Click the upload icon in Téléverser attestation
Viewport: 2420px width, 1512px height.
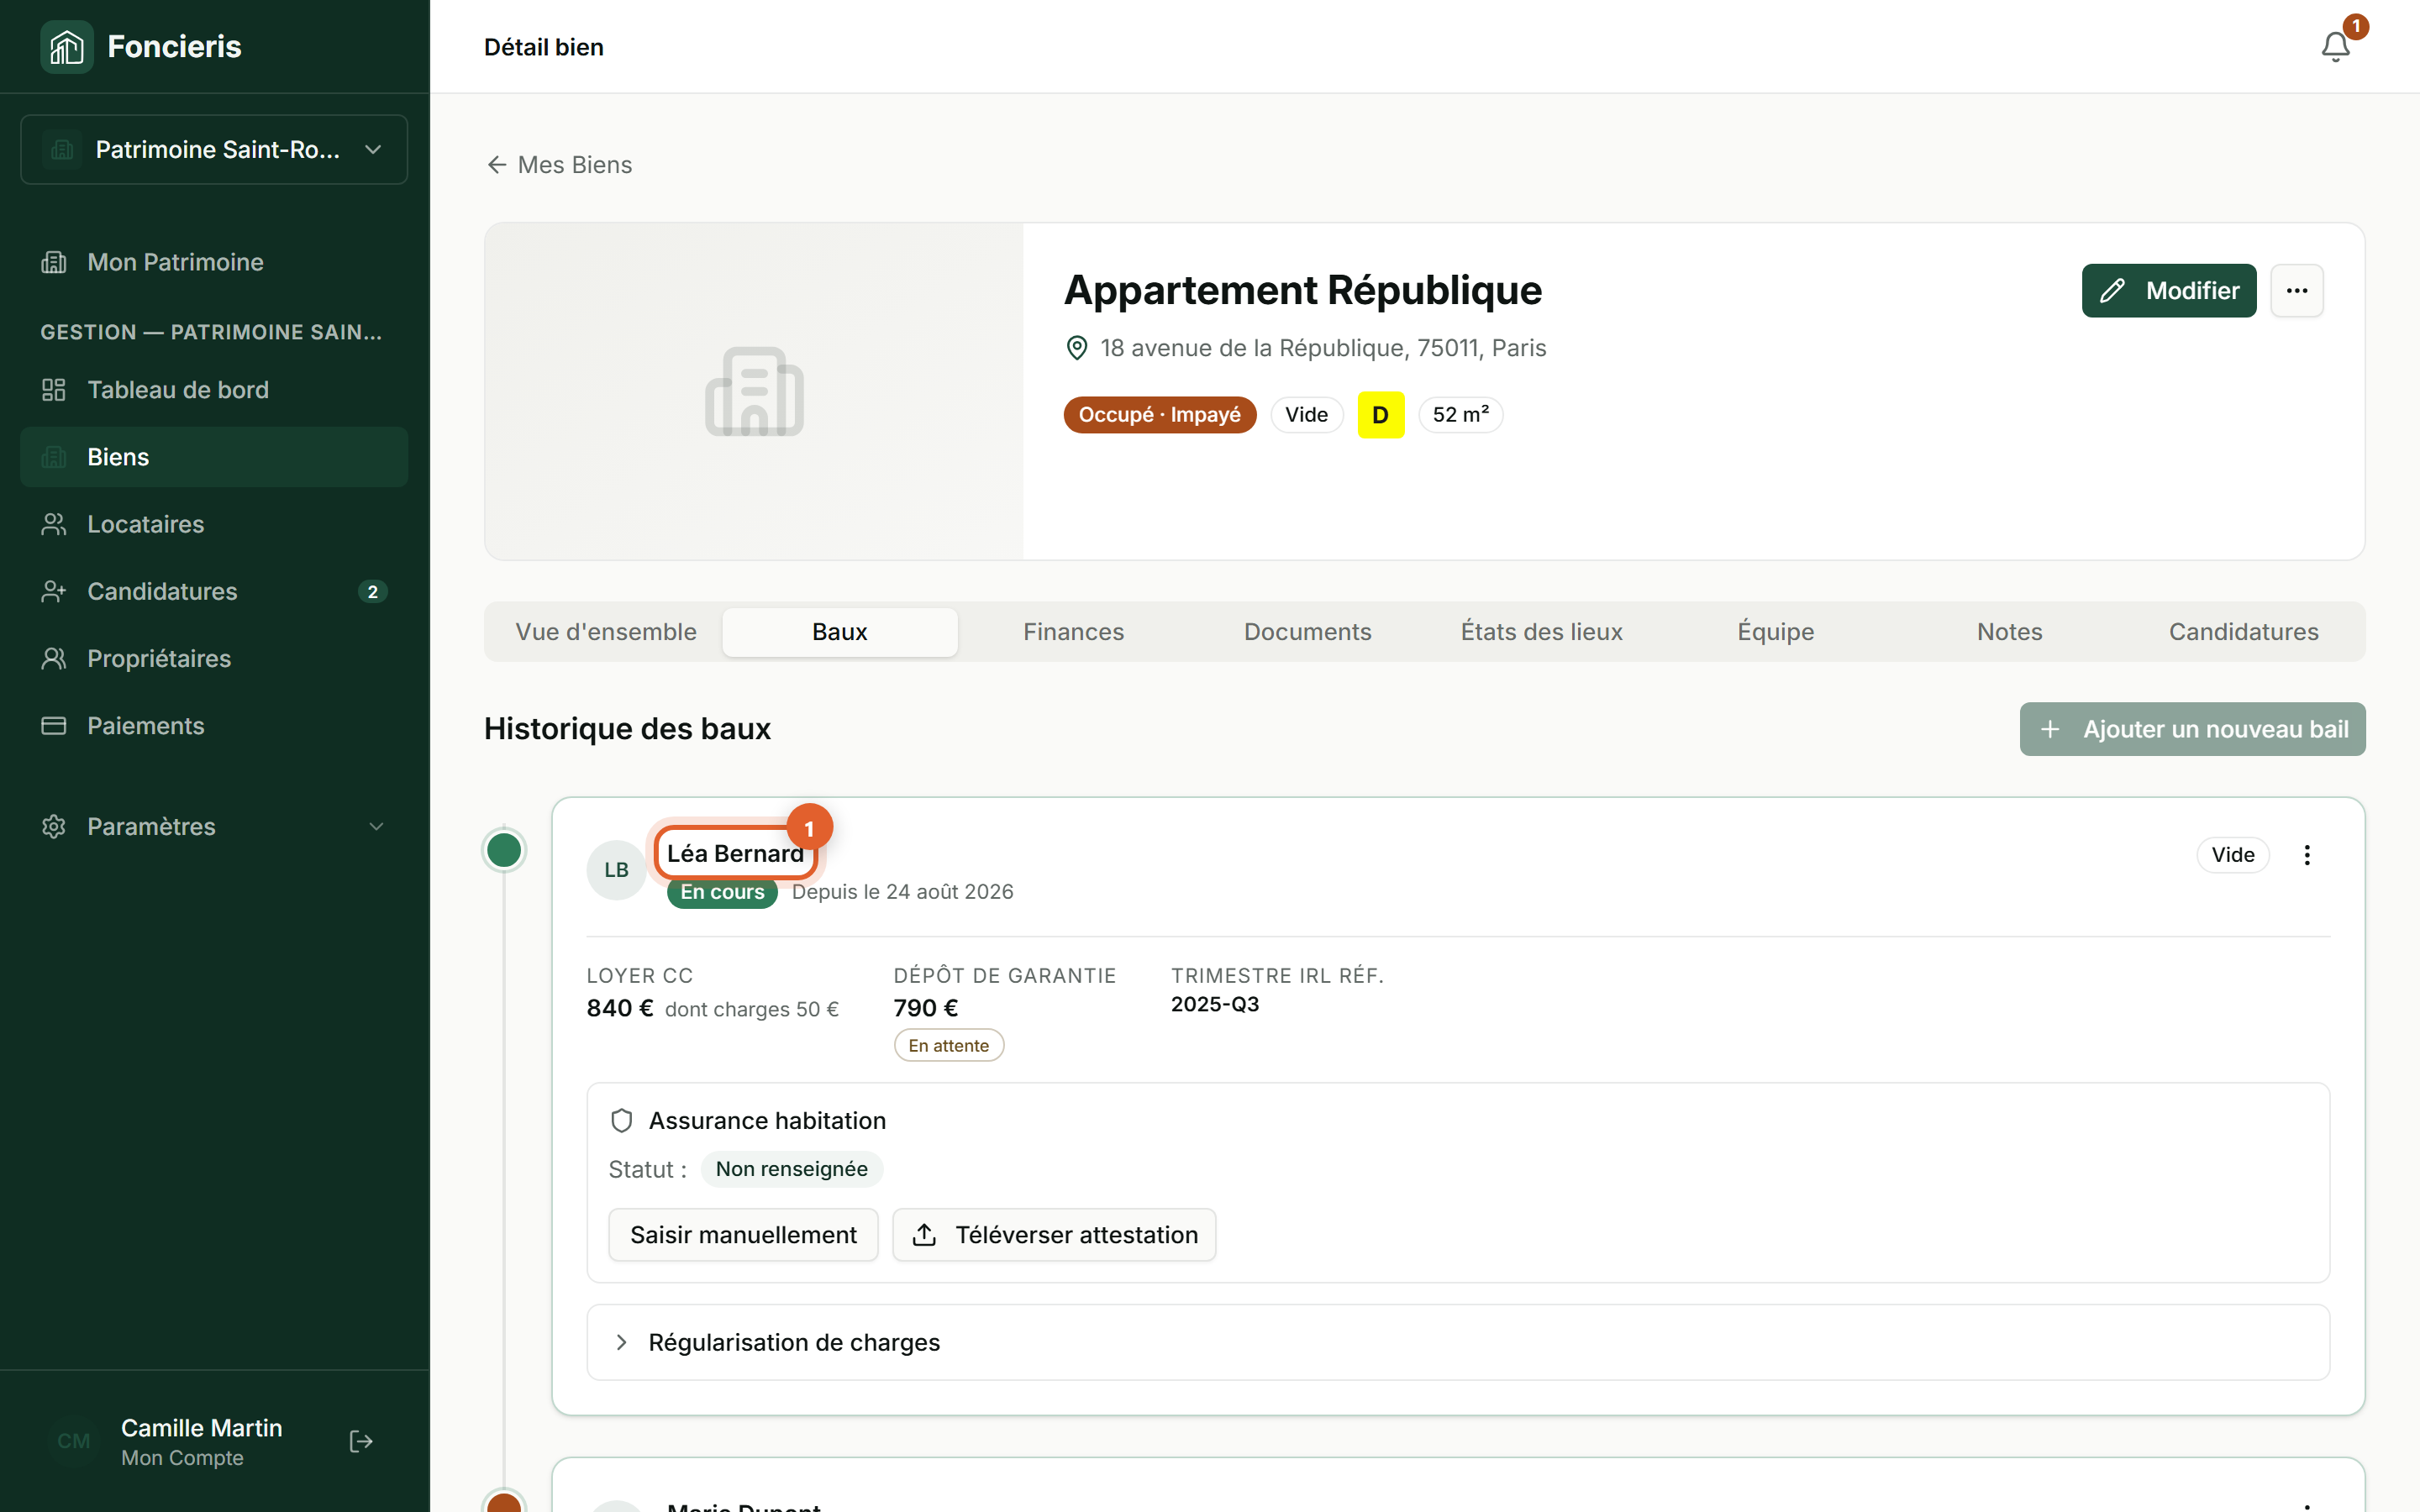coord(924,1235)
